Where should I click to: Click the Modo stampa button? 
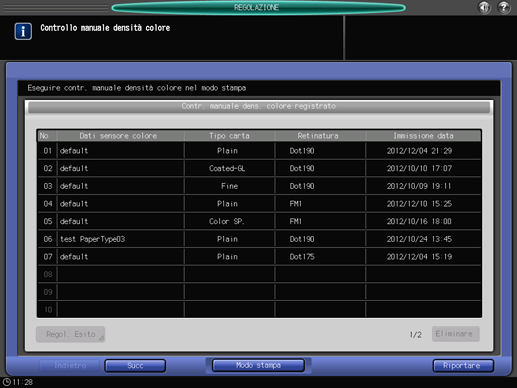click(258, 365)
